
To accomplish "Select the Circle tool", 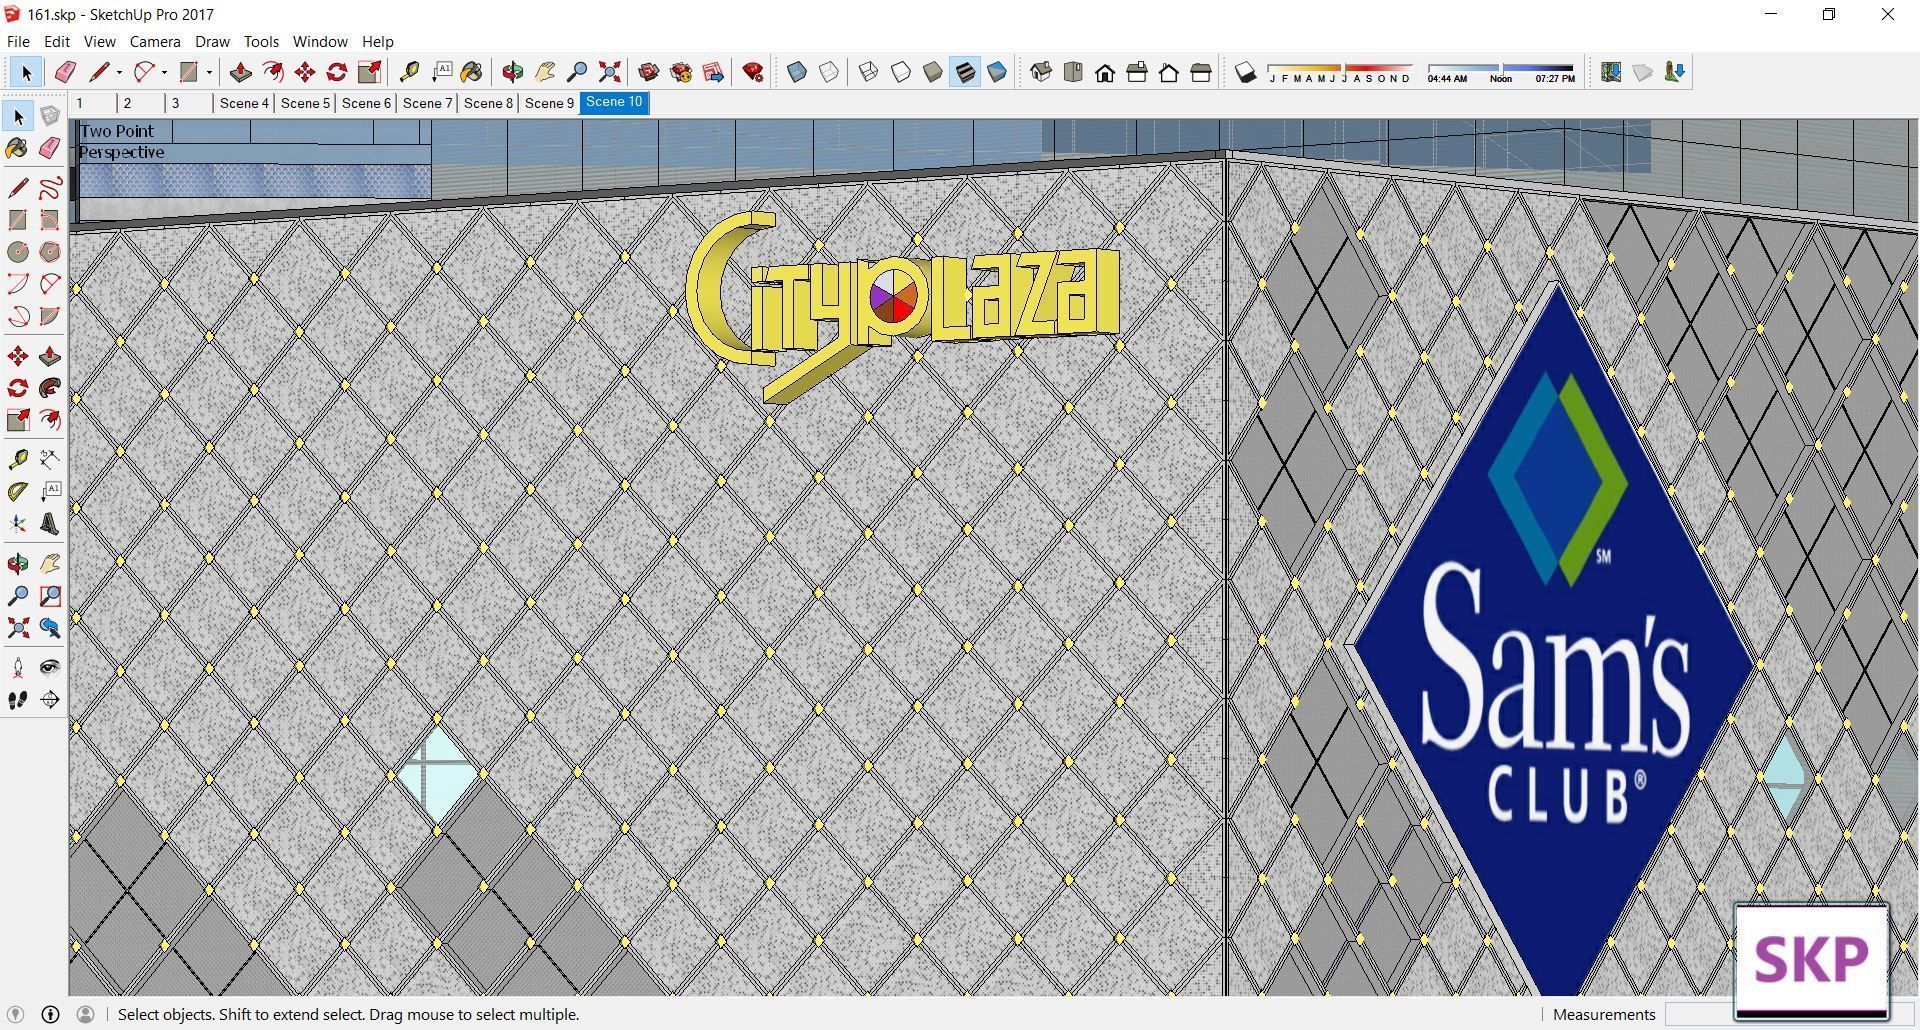I will click(18, 252).
